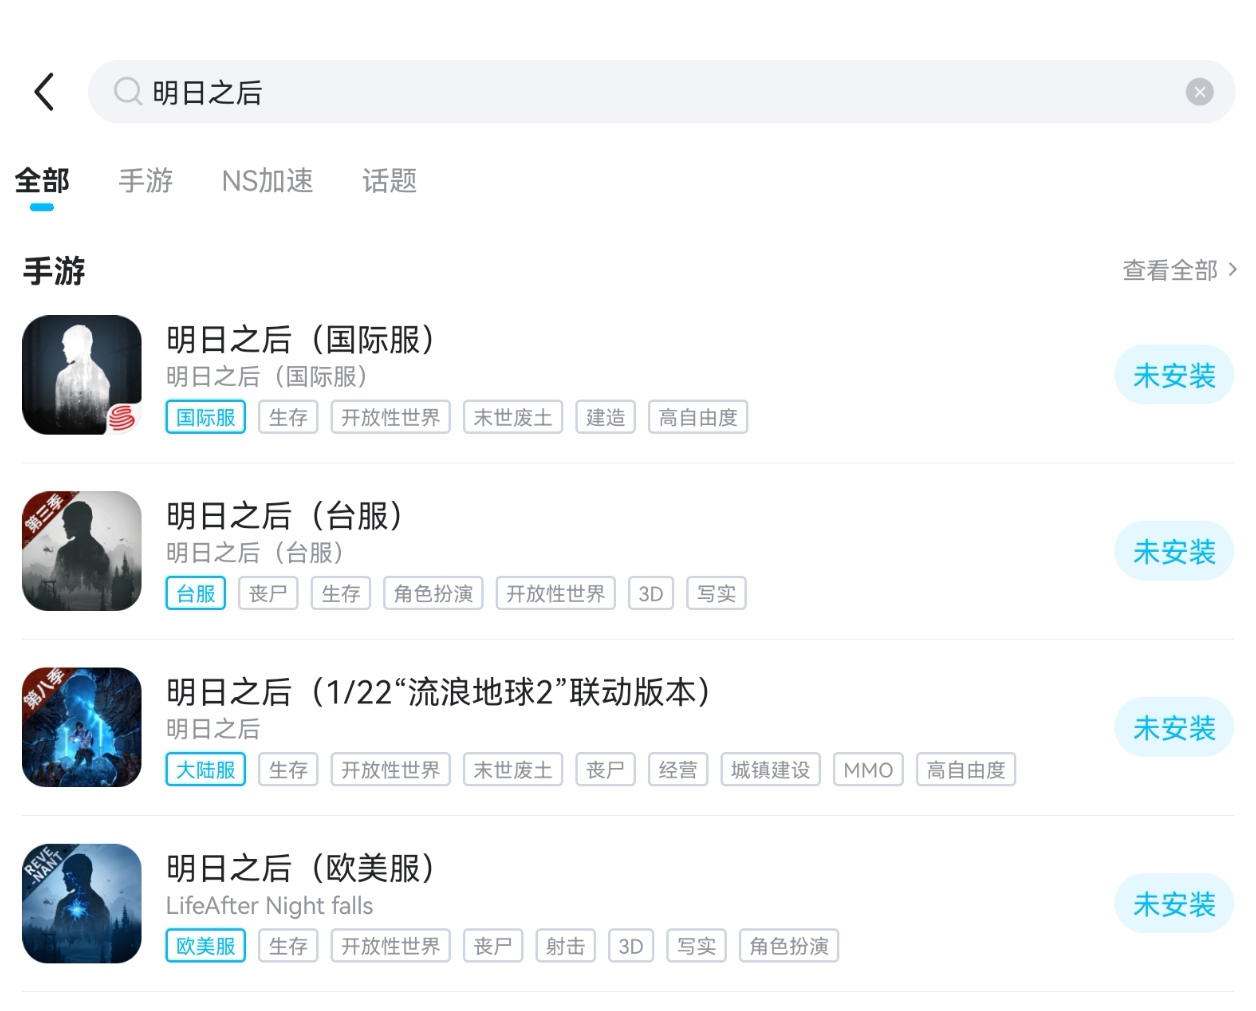Open 明日之后（台服）game icon
1256x1011 pixels.
pyautogui.click(x=82, y=551)
